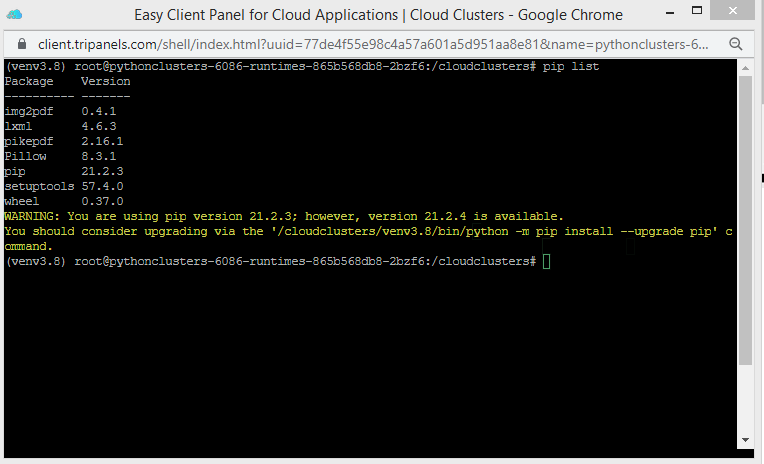Click the img2pdf package row
This screenshot has height=464, width=764.
click(60, 111)
